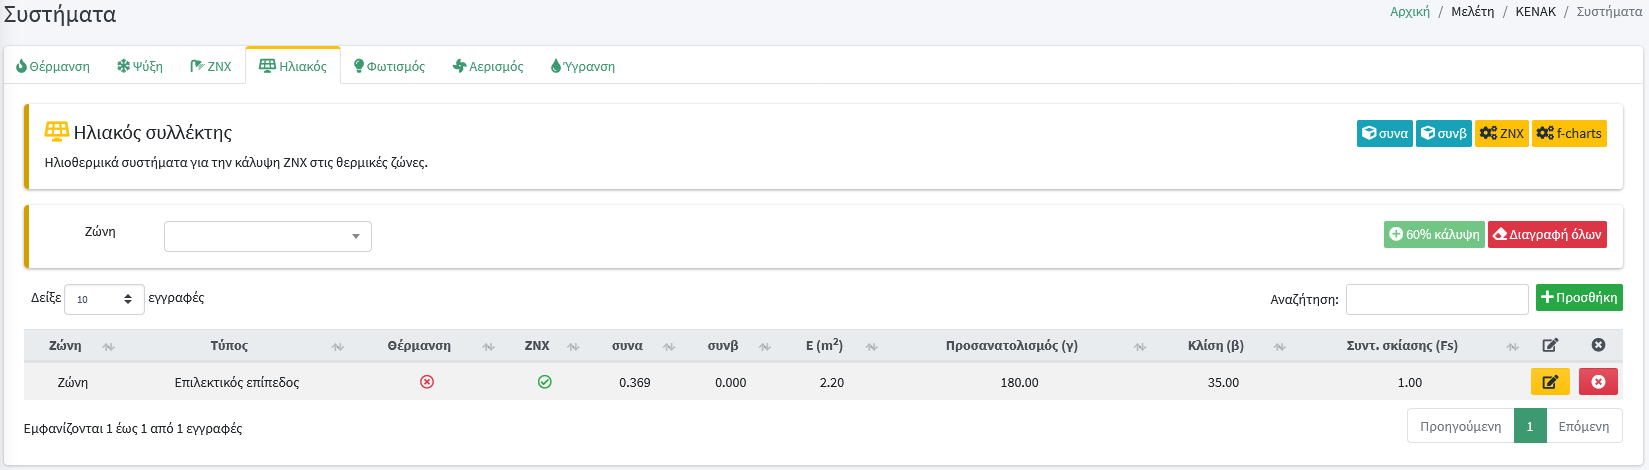Sort the table by Τύπος column

tap(229, 346)
